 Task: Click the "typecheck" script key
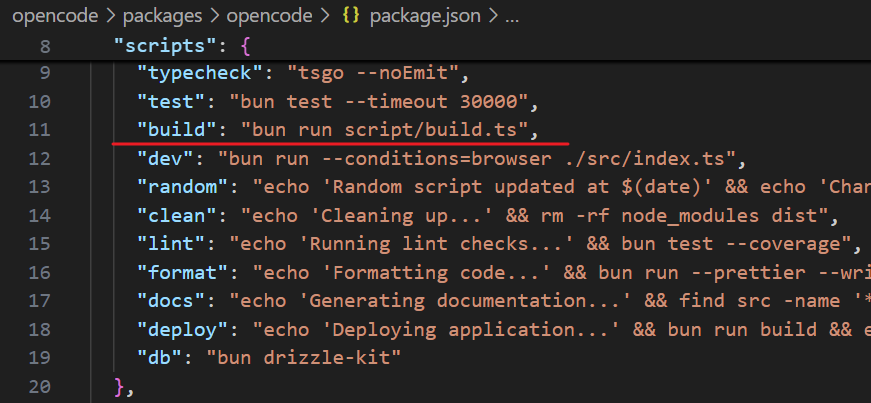coord(201,72)
